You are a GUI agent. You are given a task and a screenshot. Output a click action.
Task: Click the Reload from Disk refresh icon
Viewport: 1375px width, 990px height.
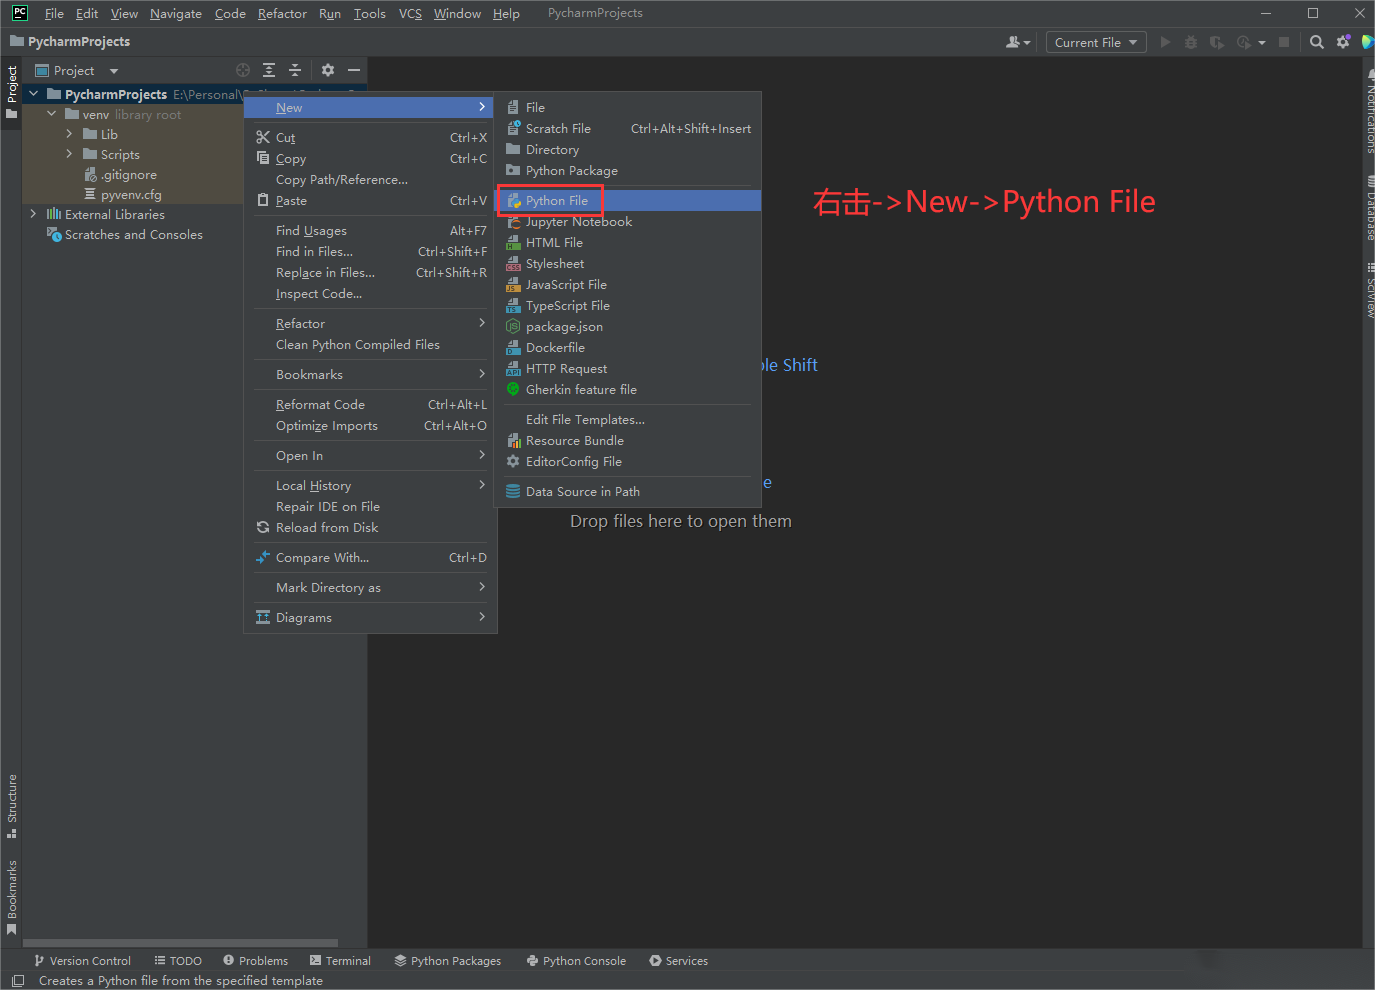[x=263, y=527]
